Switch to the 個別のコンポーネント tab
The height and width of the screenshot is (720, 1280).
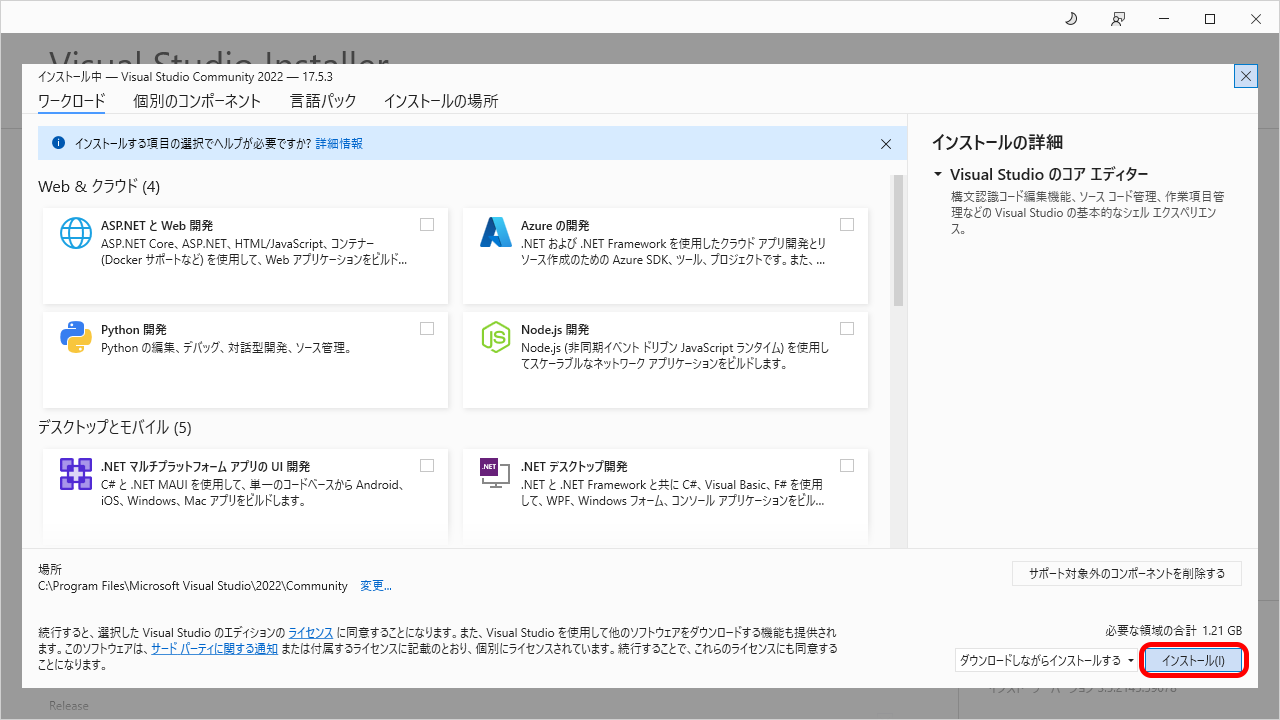click(197, 101)
